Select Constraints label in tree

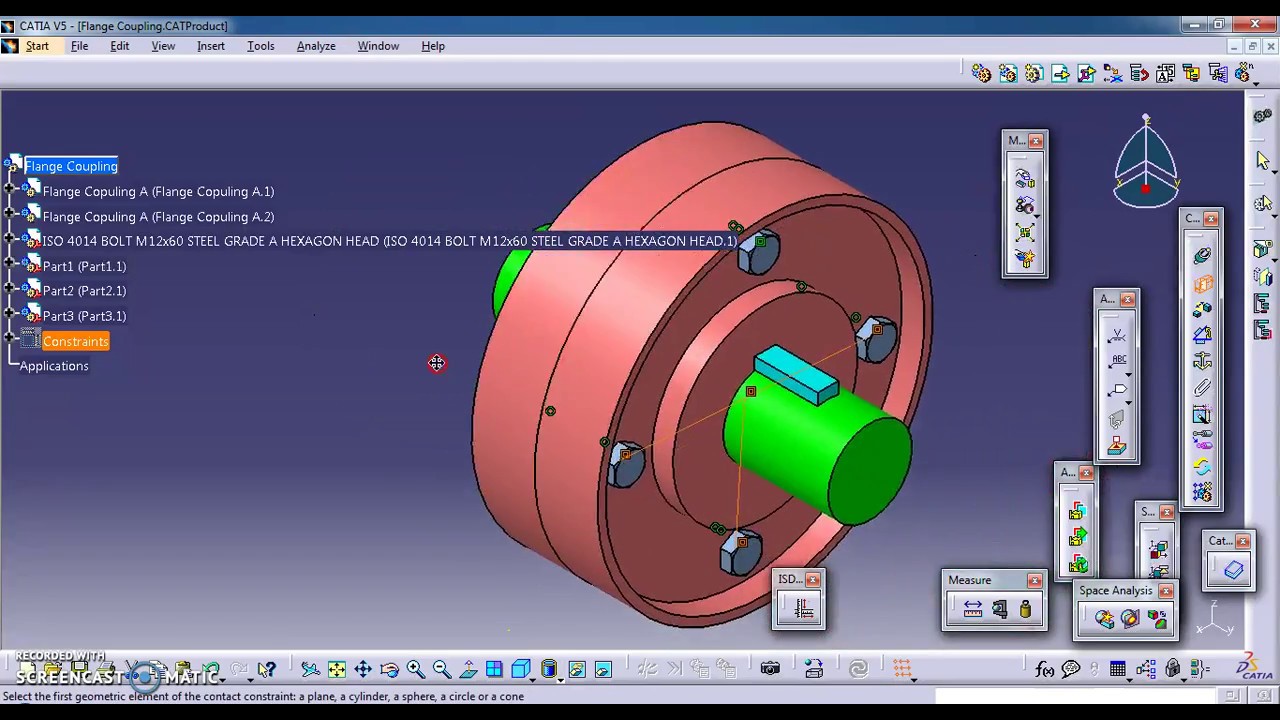(x=76, y=341)
